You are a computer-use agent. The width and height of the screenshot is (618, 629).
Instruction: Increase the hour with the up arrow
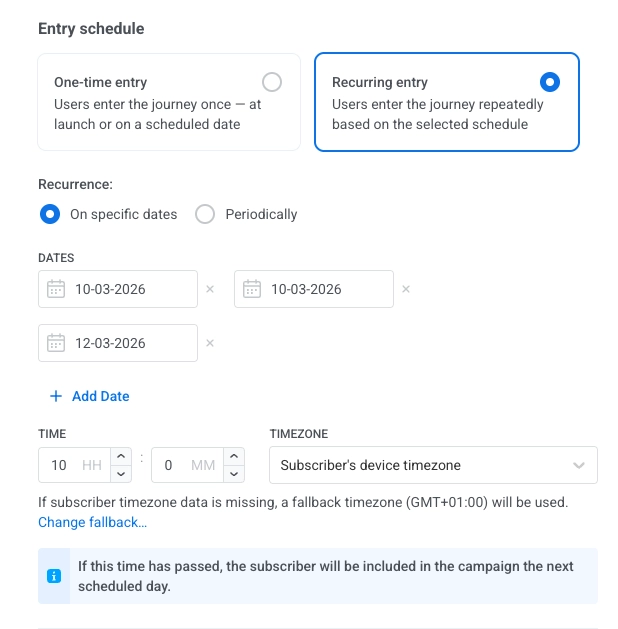point(121,456)
